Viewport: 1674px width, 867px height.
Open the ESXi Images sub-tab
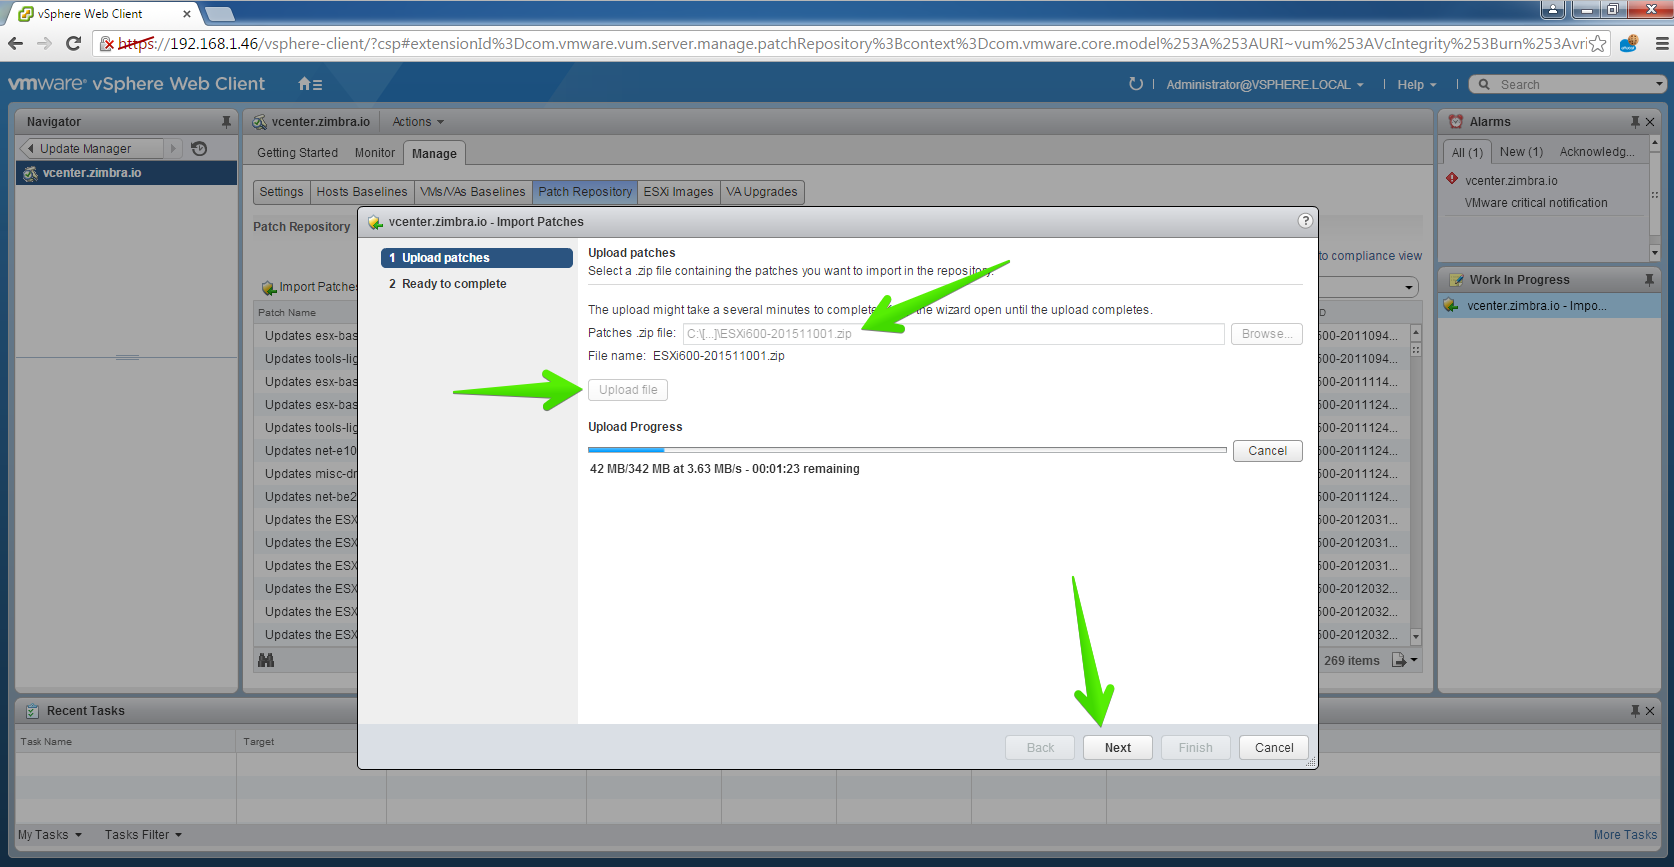tap(679, 192)
